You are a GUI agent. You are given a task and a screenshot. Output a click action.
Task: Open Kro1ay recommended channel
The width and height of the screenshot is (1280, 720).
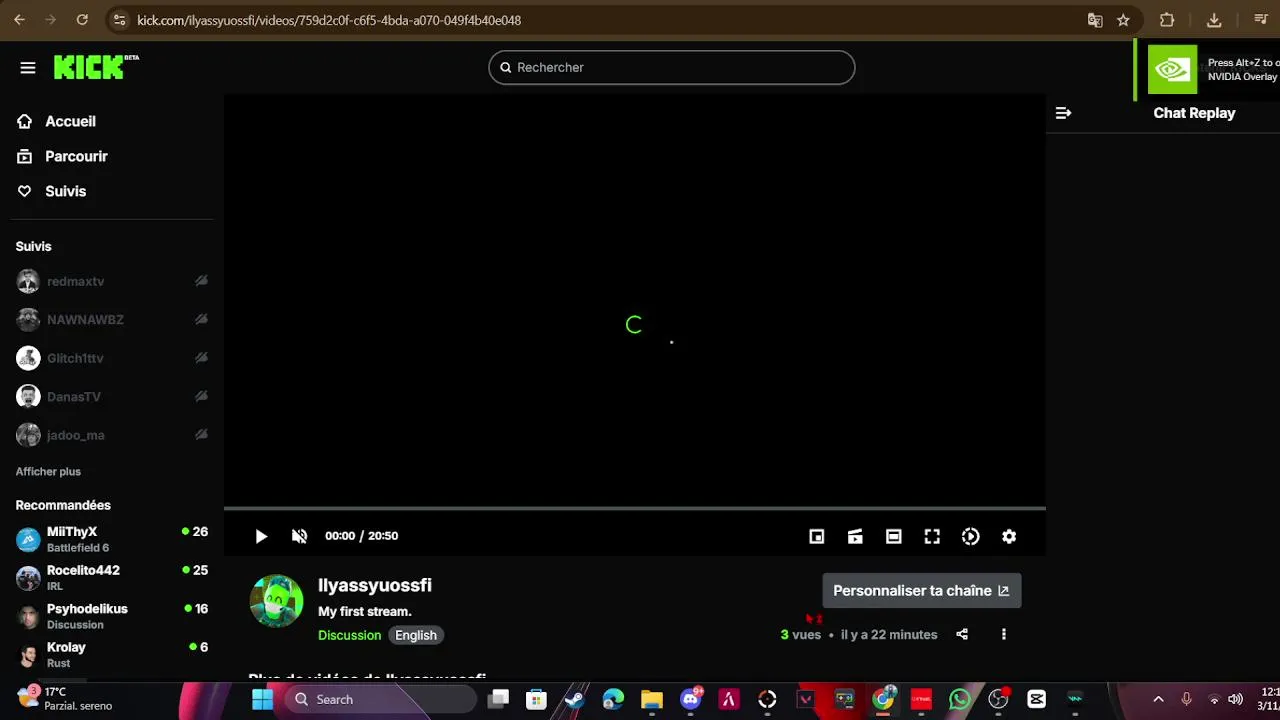112,654
